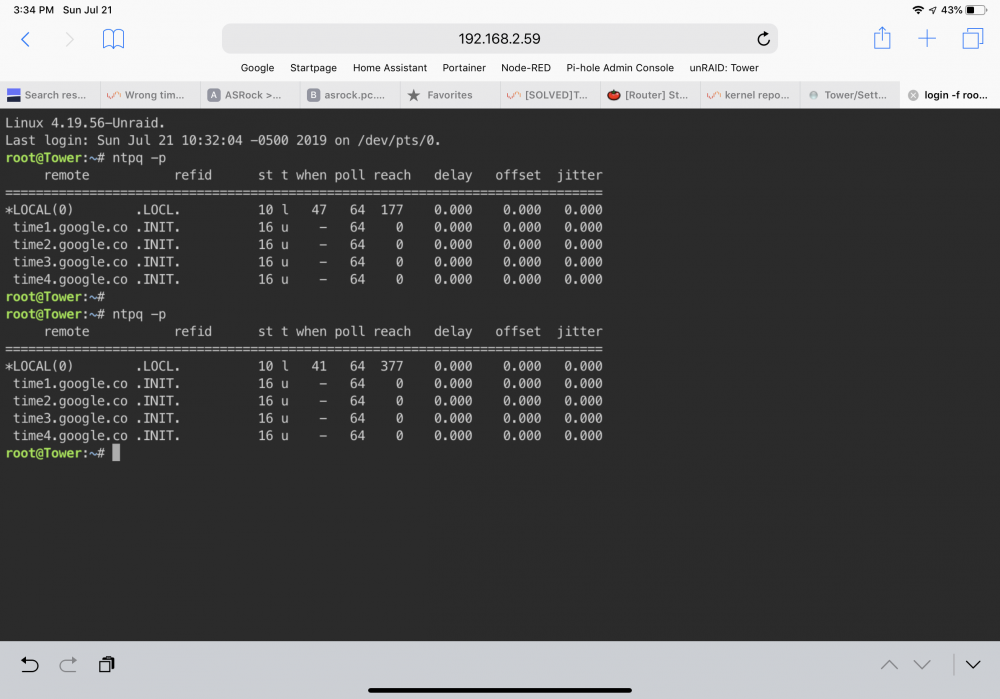Switch to the 'Wrong tim...' tab
The width and height of the screenshot is (1000, 699).
(x=150, y=95)
